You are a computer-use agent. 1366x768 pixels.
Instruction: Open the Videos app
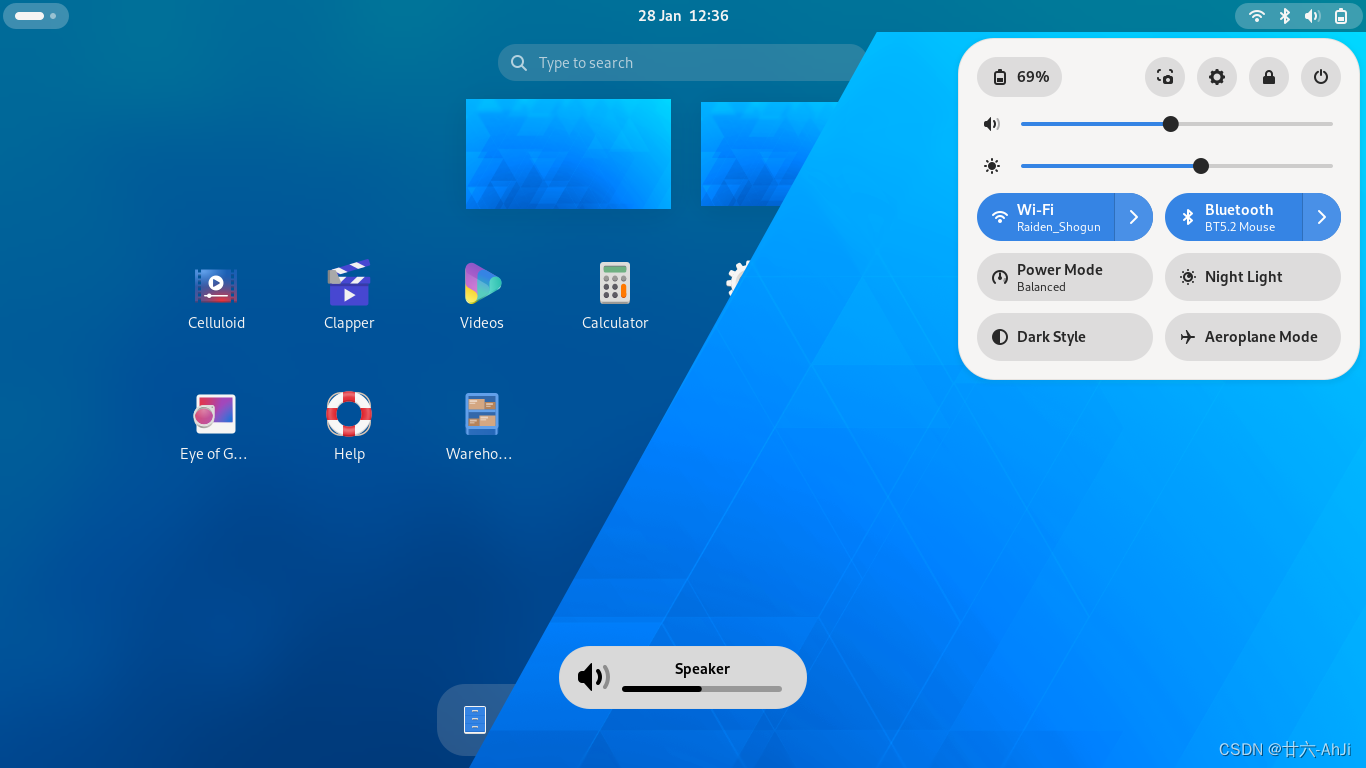click(482, 297)
